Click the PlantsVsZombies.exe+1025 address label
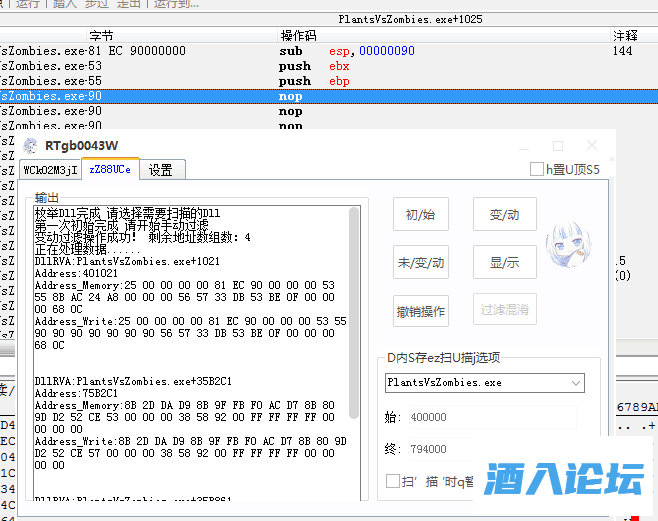The image size is (658, 521). coord(410,19)
